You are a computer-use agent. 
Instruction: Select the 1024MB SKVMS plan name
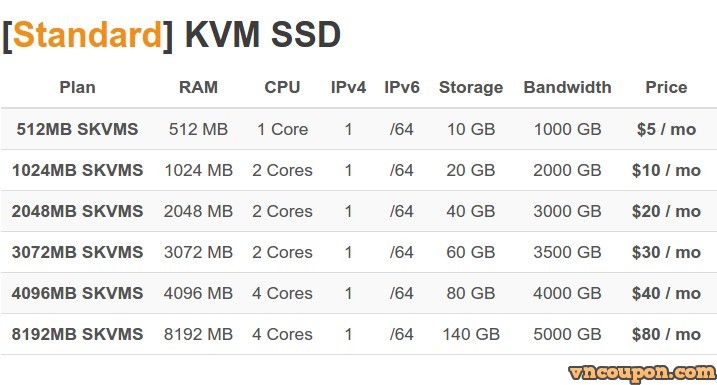coord(77,170)
